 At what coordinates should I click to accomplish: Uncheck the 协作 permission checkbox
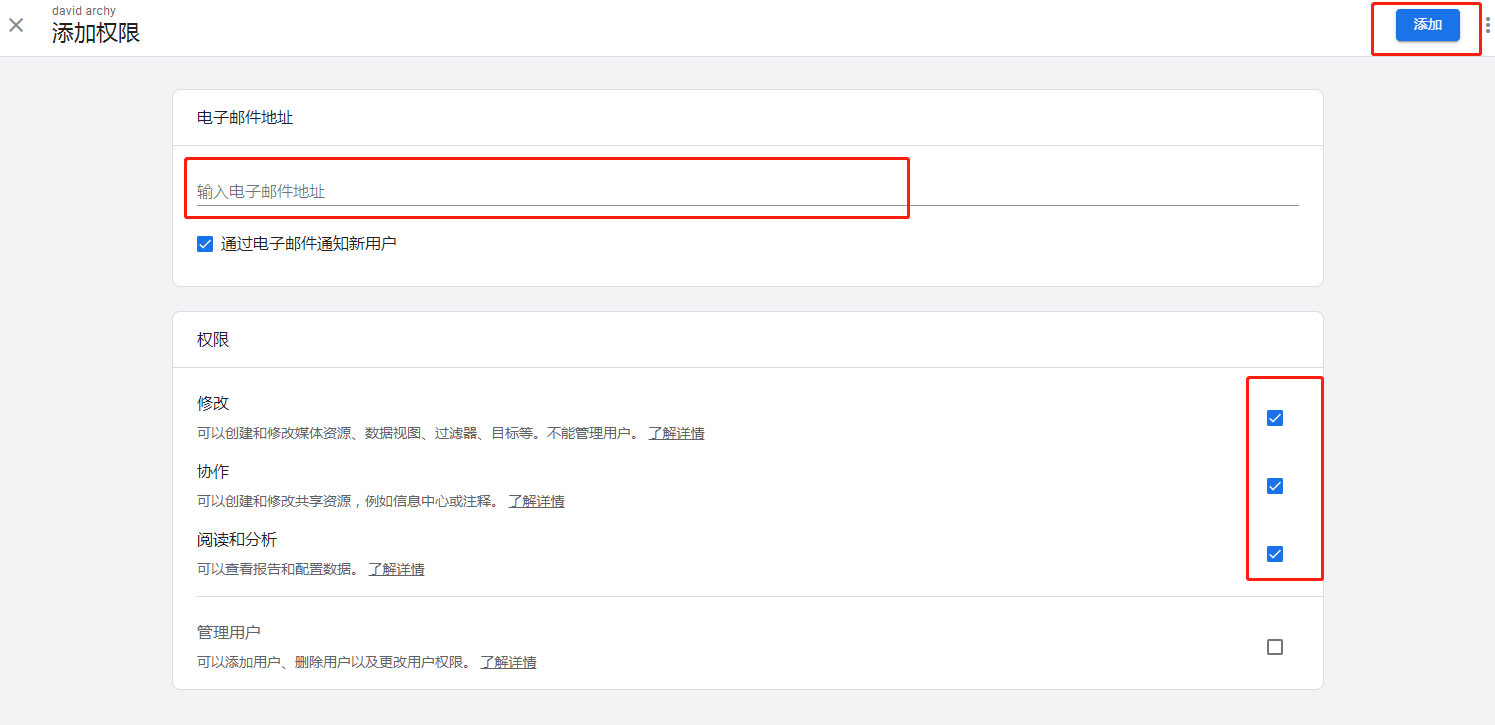click(x=1274, y=485)
